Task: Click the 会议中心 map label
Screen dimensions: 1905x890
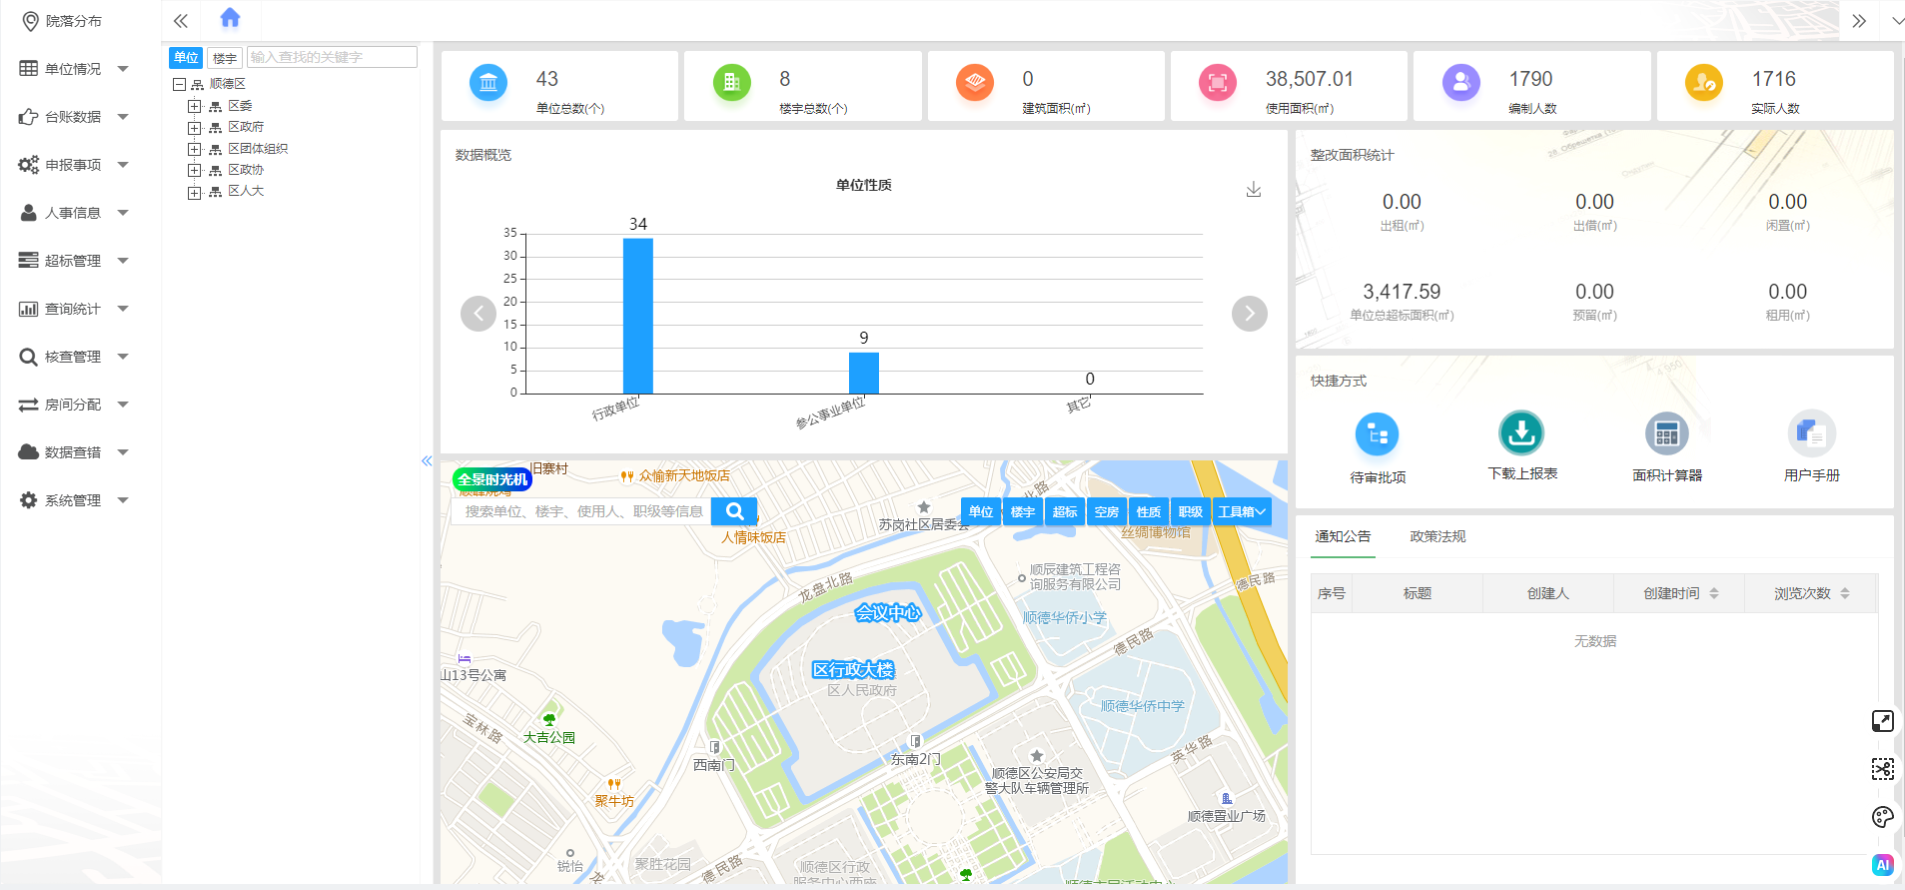Action: click(x=887, y=613)
